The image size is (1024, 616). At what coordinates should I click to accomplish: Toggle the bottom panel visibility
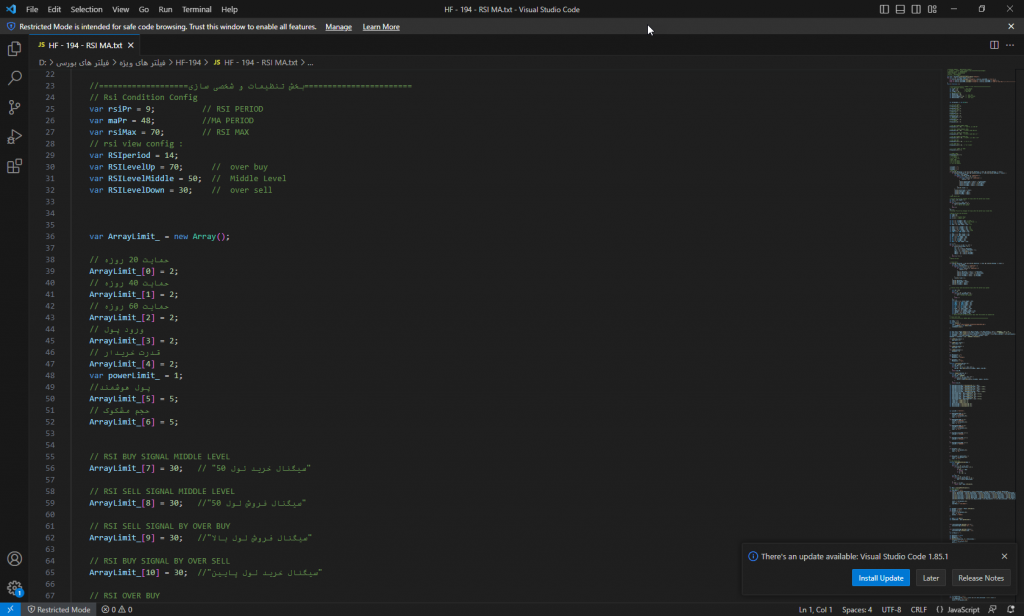coord(900,9)
